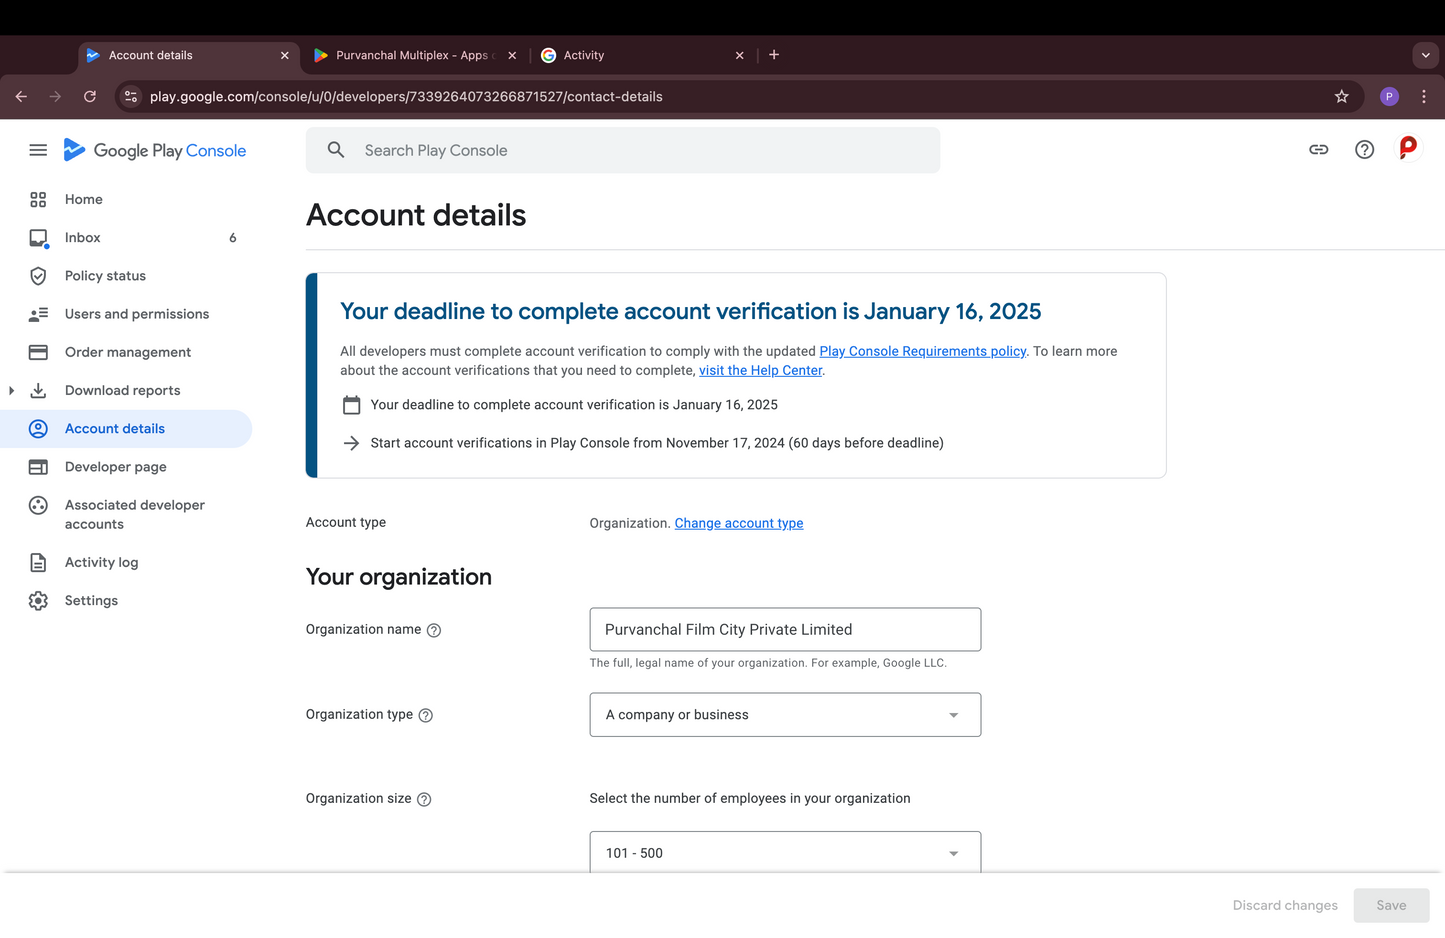
Task: Expand the Download reports section
Action: pos(12,391)
